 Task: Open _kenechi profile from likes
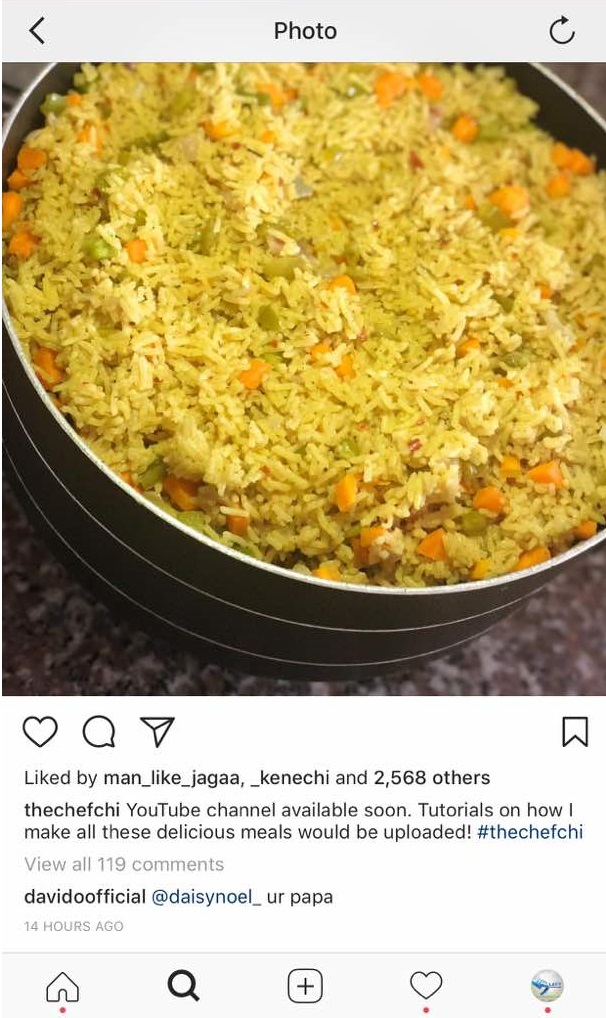point(290,778)
